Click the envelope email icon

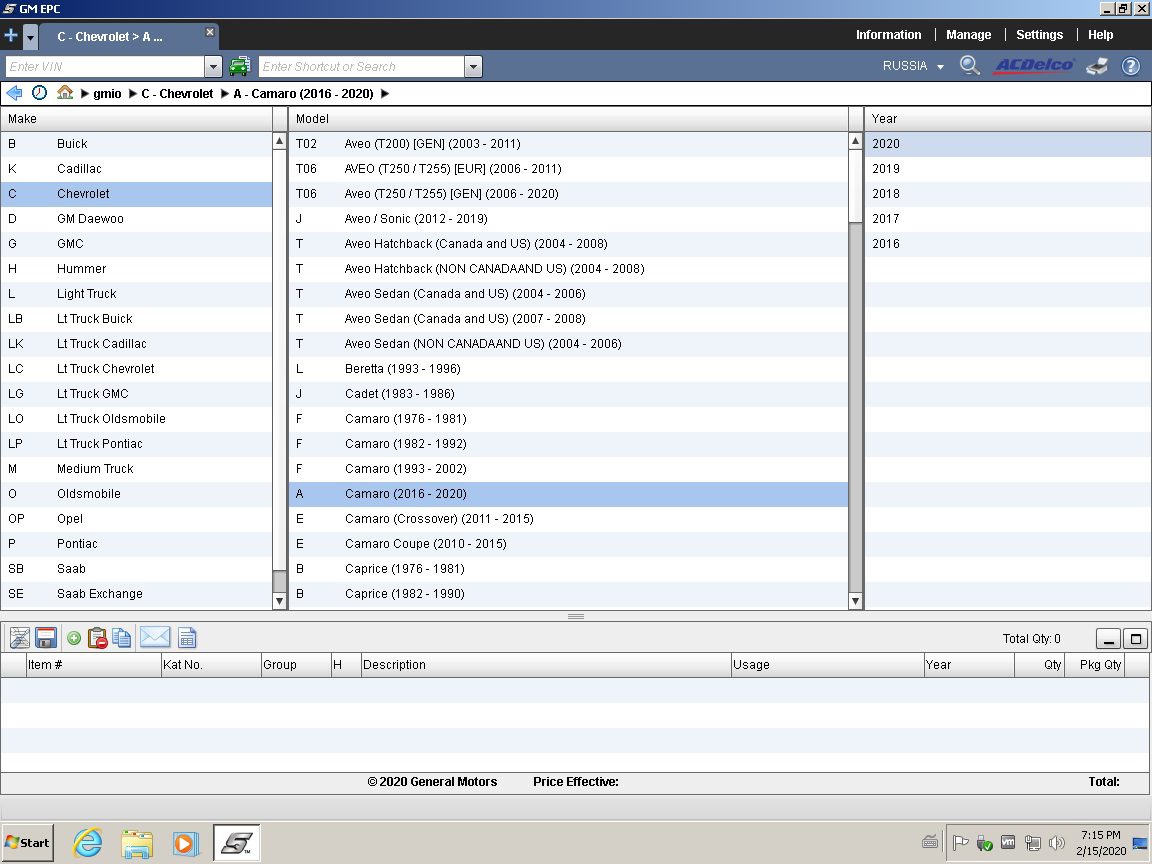155,638
